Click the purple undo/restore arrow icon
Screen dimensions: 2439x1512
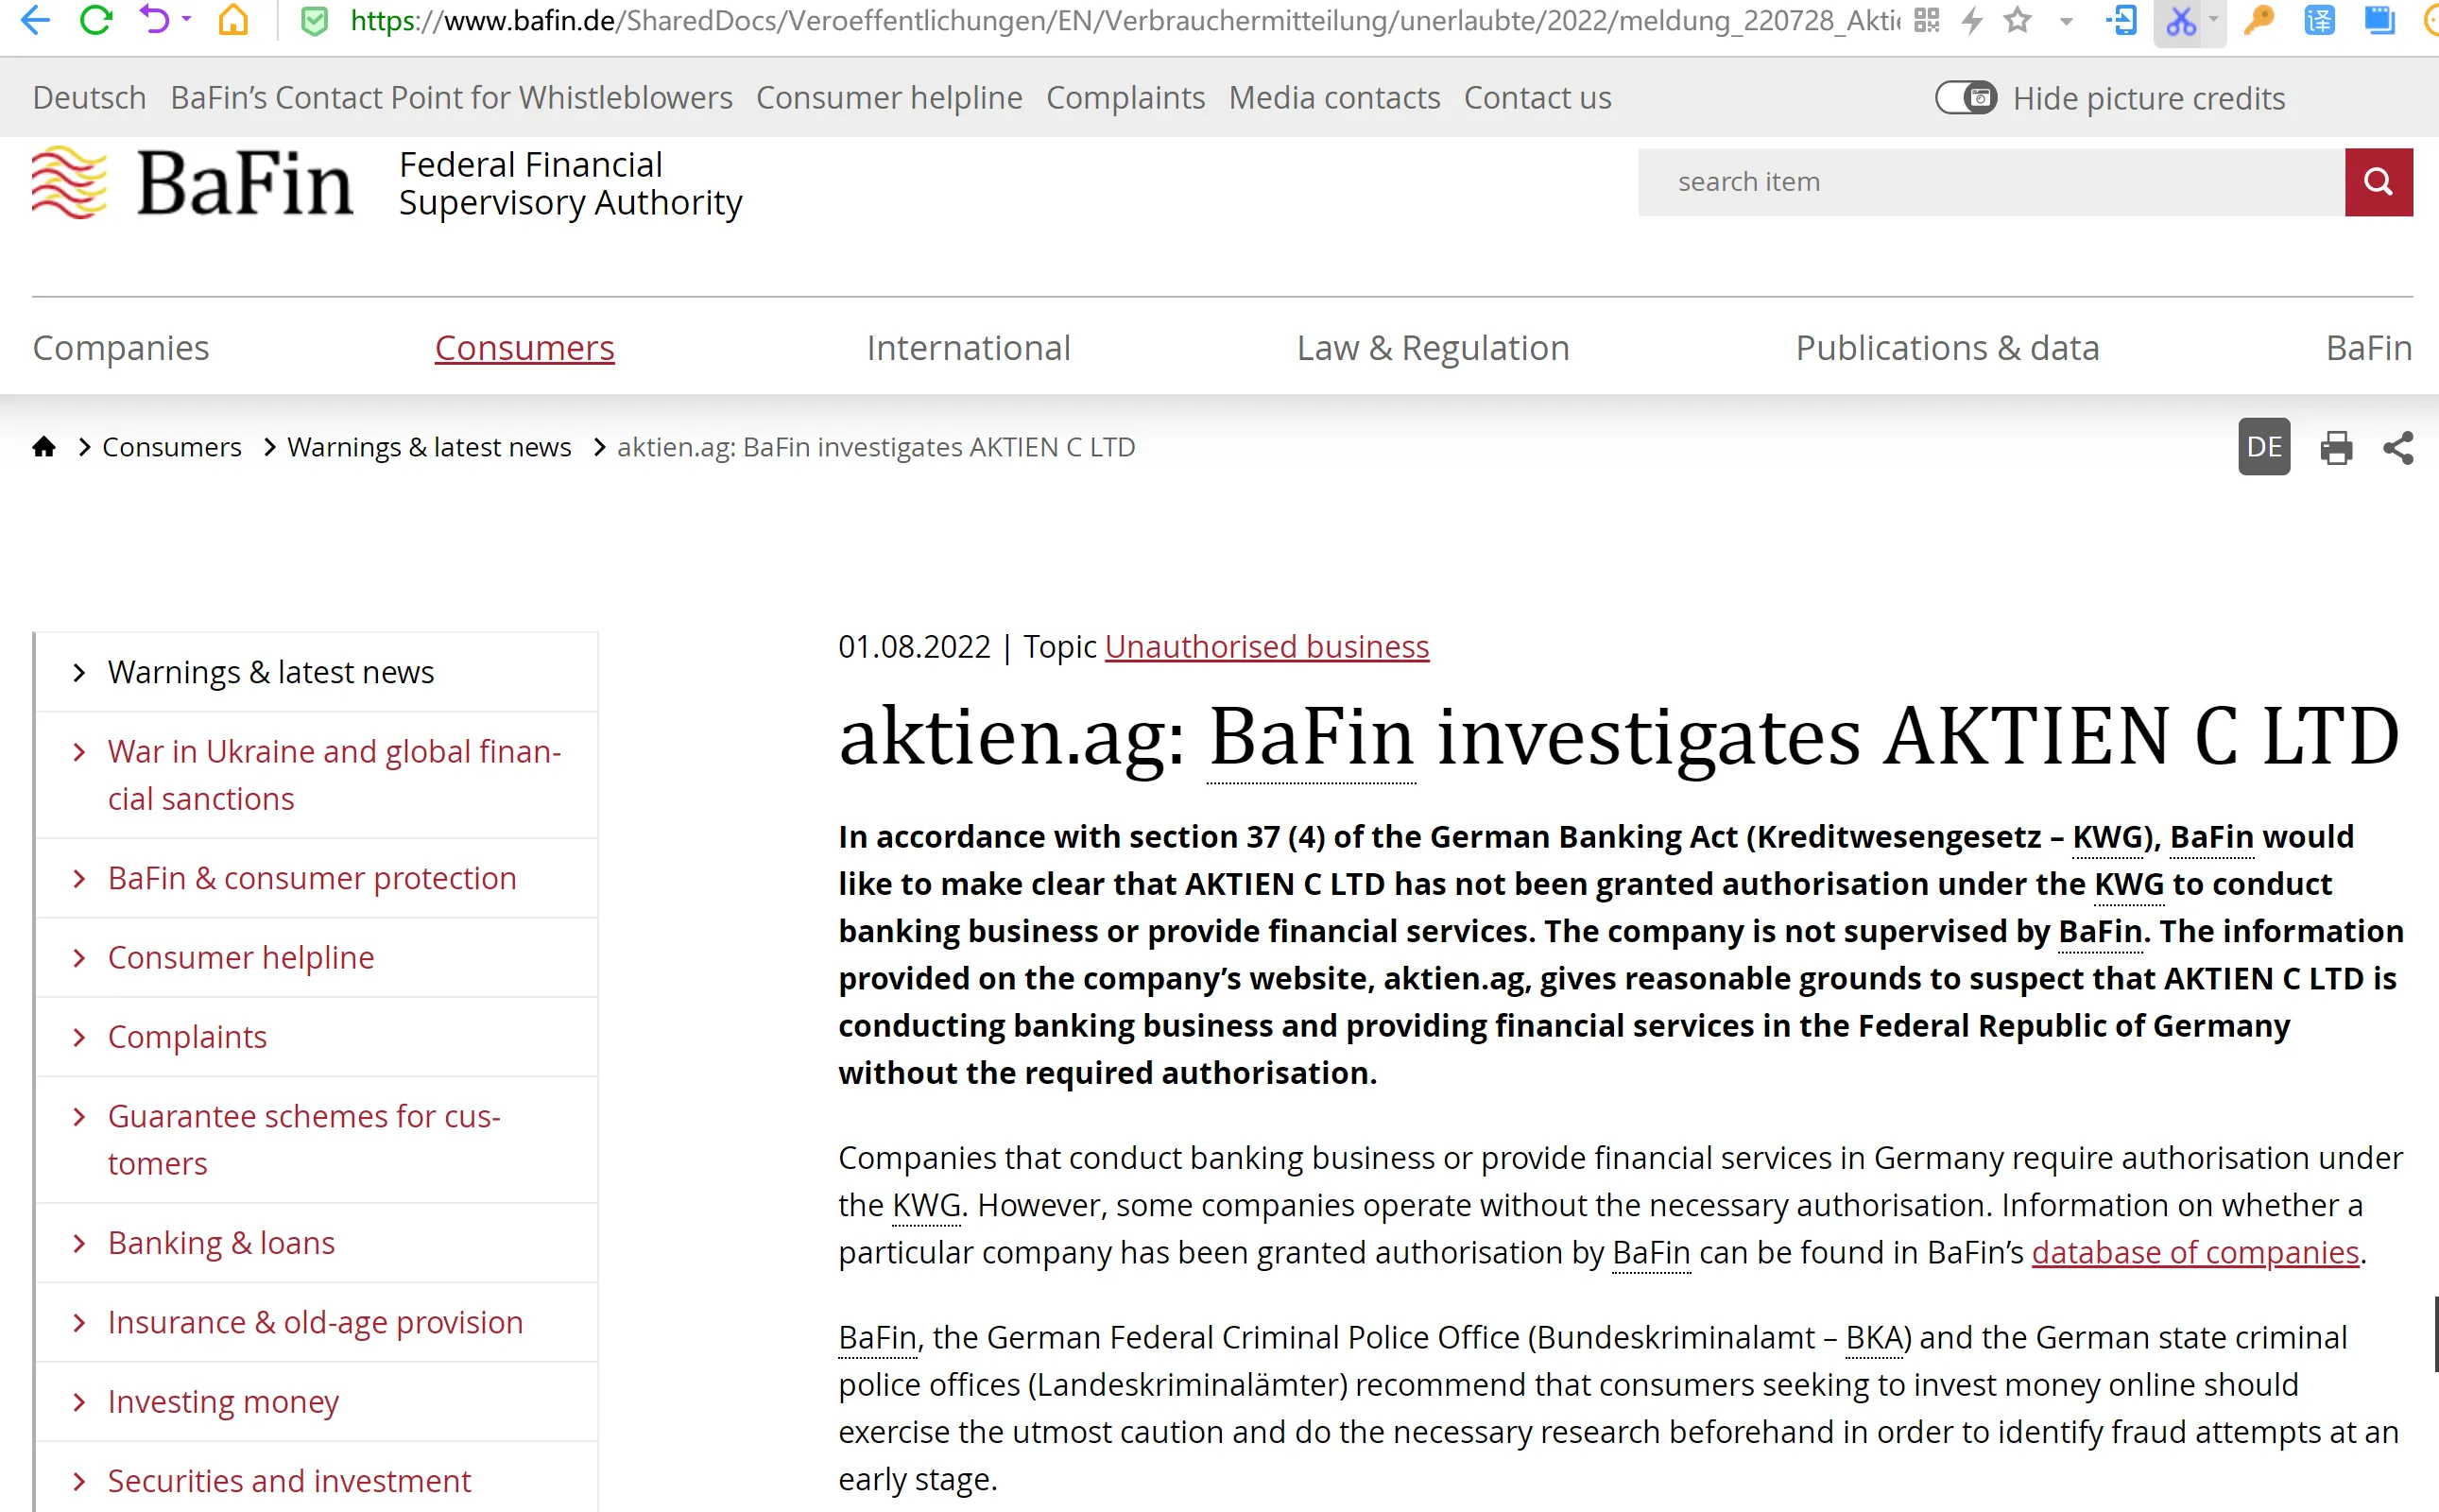click(x=155, y=20)
